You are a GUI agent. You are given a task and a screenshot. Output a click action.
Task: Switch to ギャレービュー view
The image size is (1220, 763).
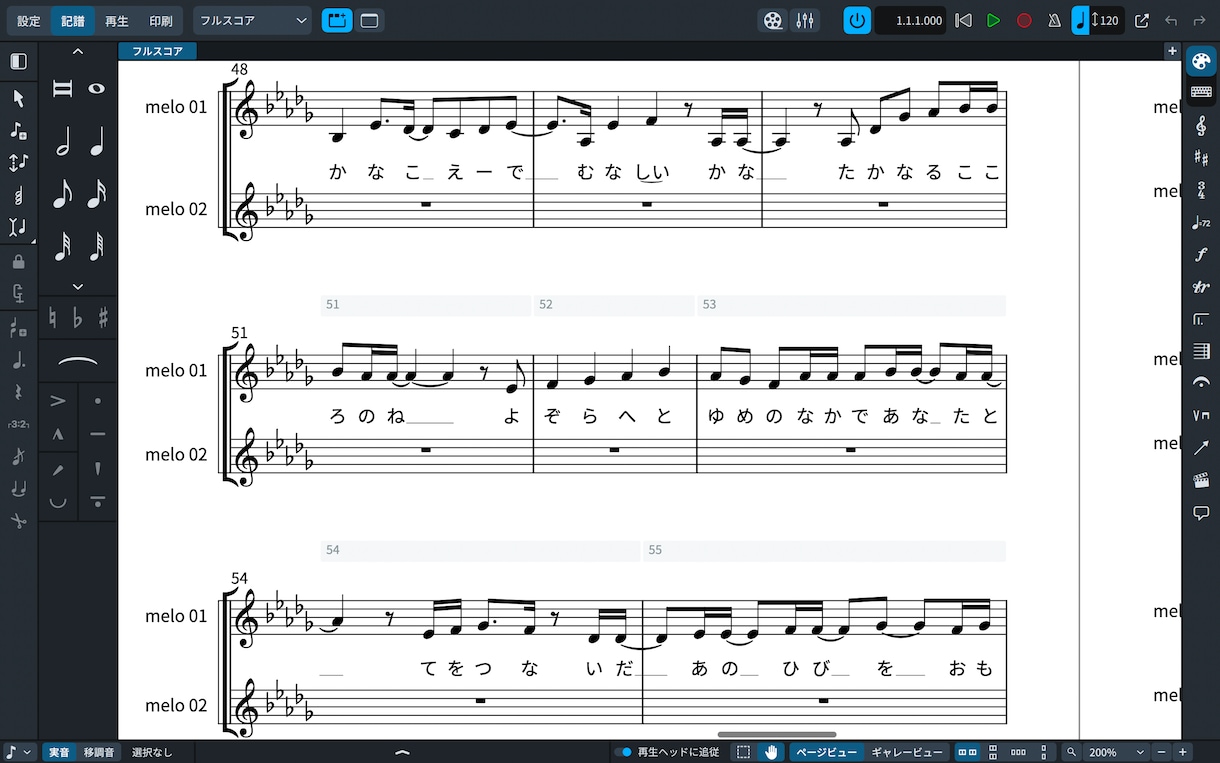click(x=907, y=752)
